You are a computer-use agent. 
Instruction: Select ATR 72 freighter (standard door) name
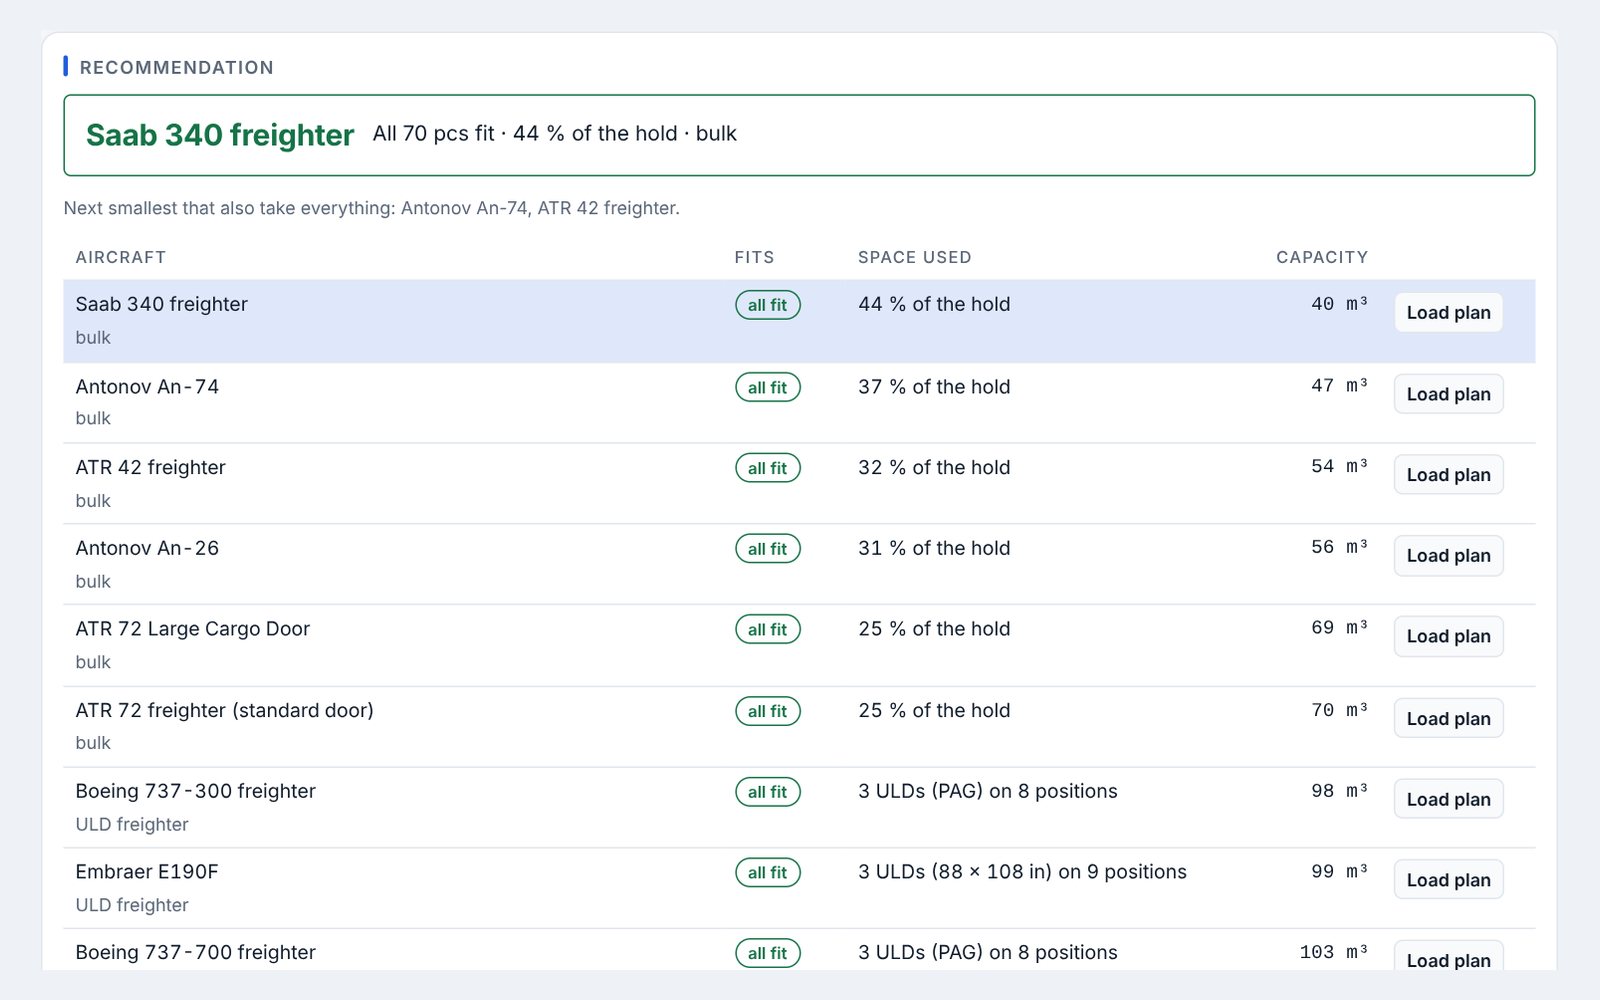point(225,711)
